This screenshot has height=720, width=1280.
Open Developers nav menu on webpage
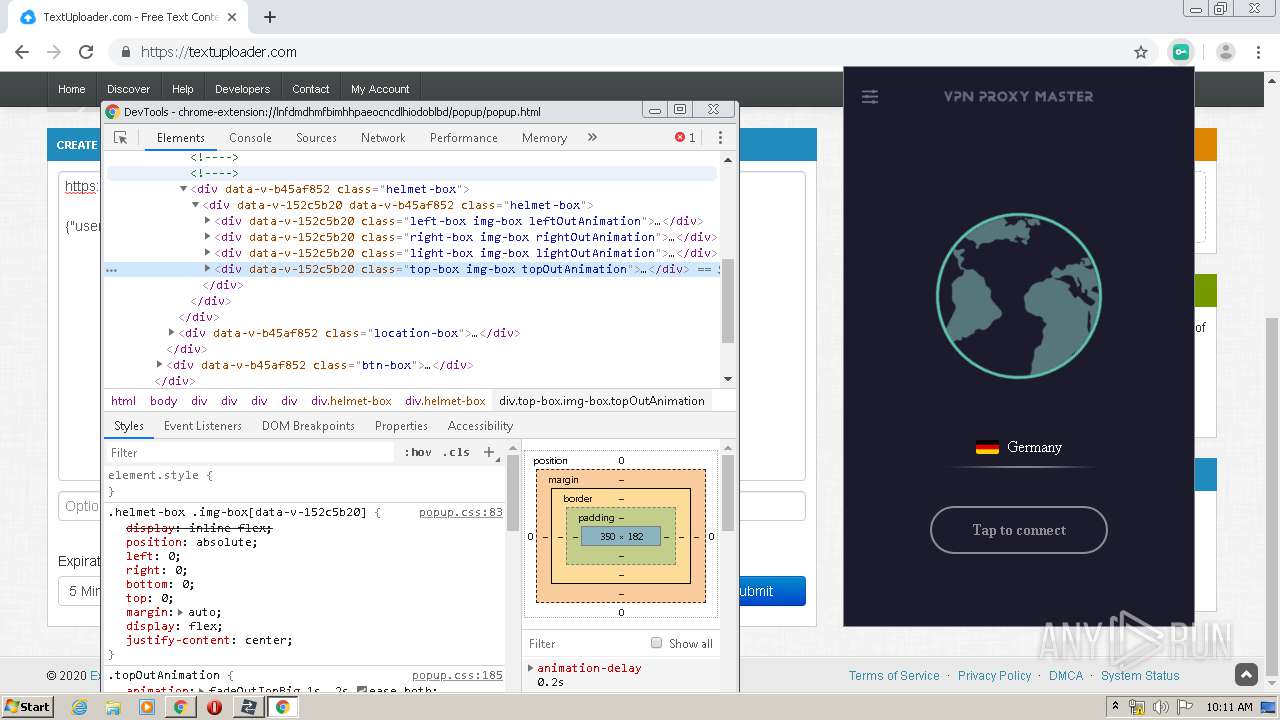(242, 89)
